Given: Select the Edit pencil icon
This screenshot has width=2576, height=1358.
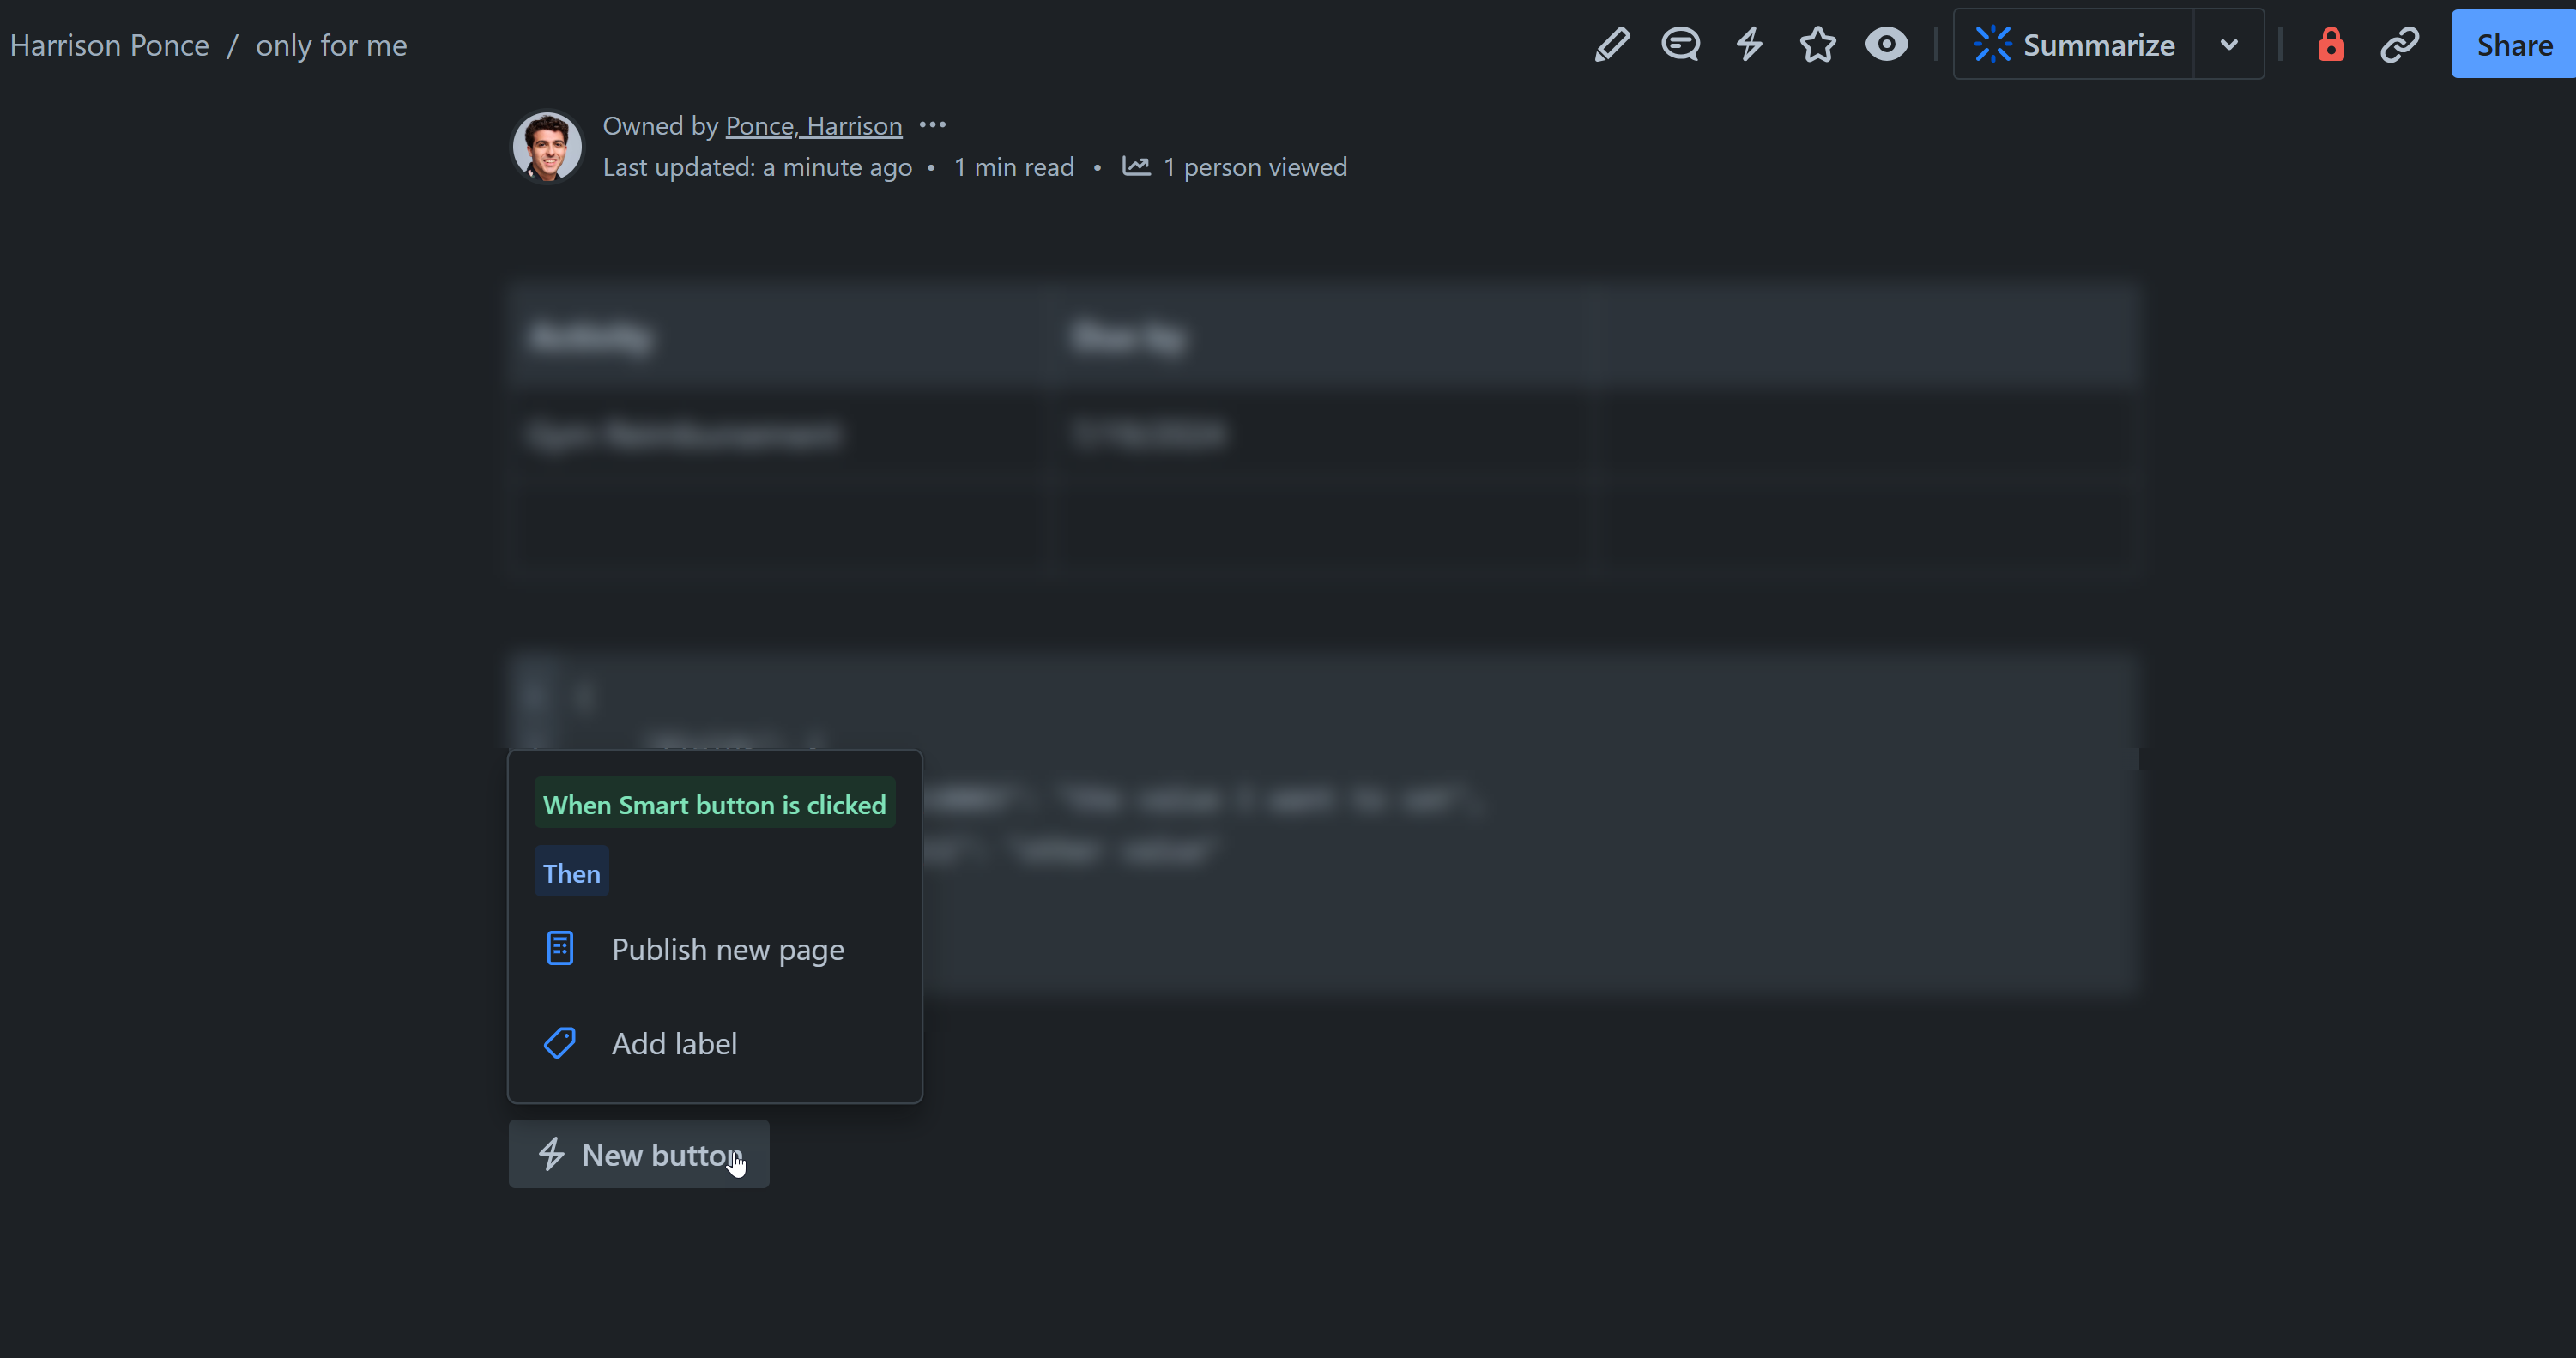Looking at the screenshot, I should [1612, 44].
